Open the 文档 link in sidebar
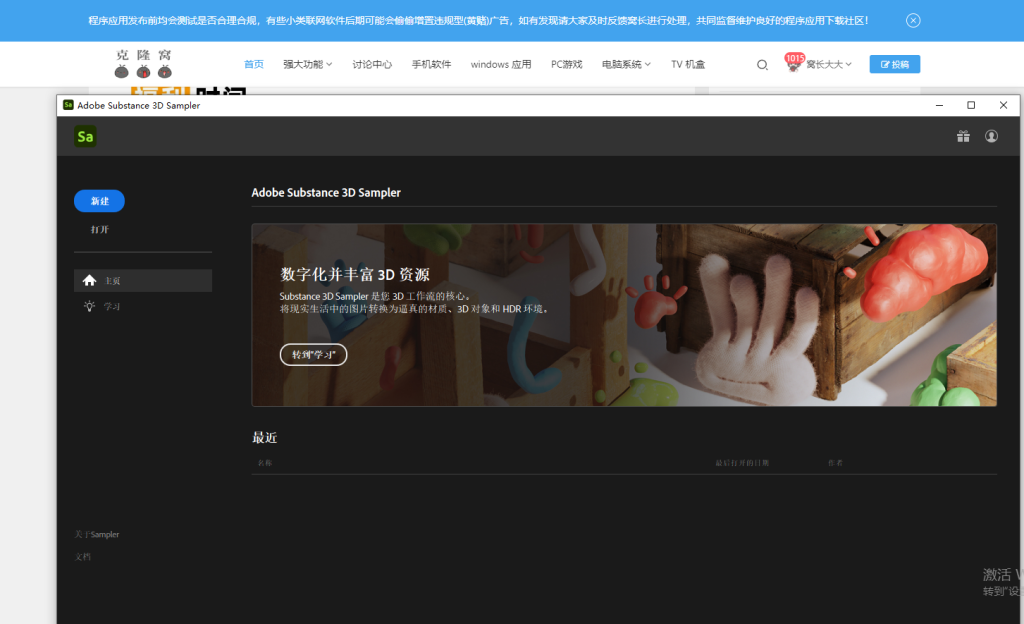 [x=83, y=557]
